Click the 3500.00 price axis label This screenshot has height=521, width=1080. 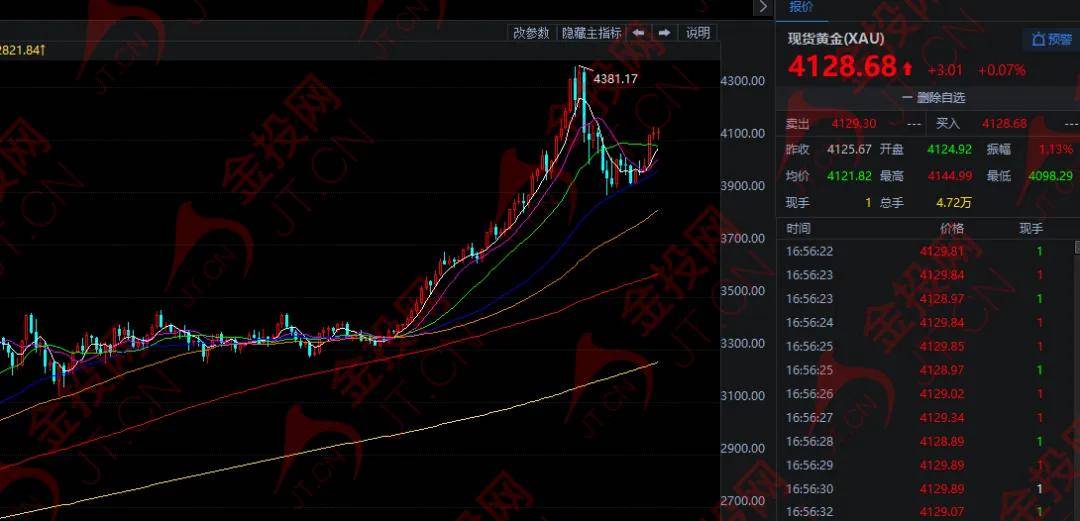742,291
